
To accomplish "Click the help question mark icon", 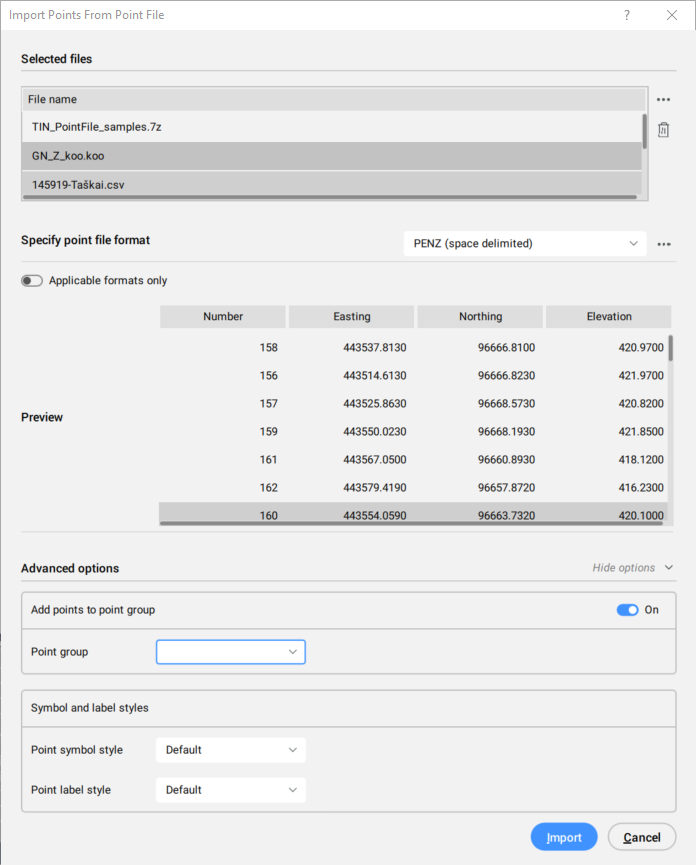I will [627, 15].
